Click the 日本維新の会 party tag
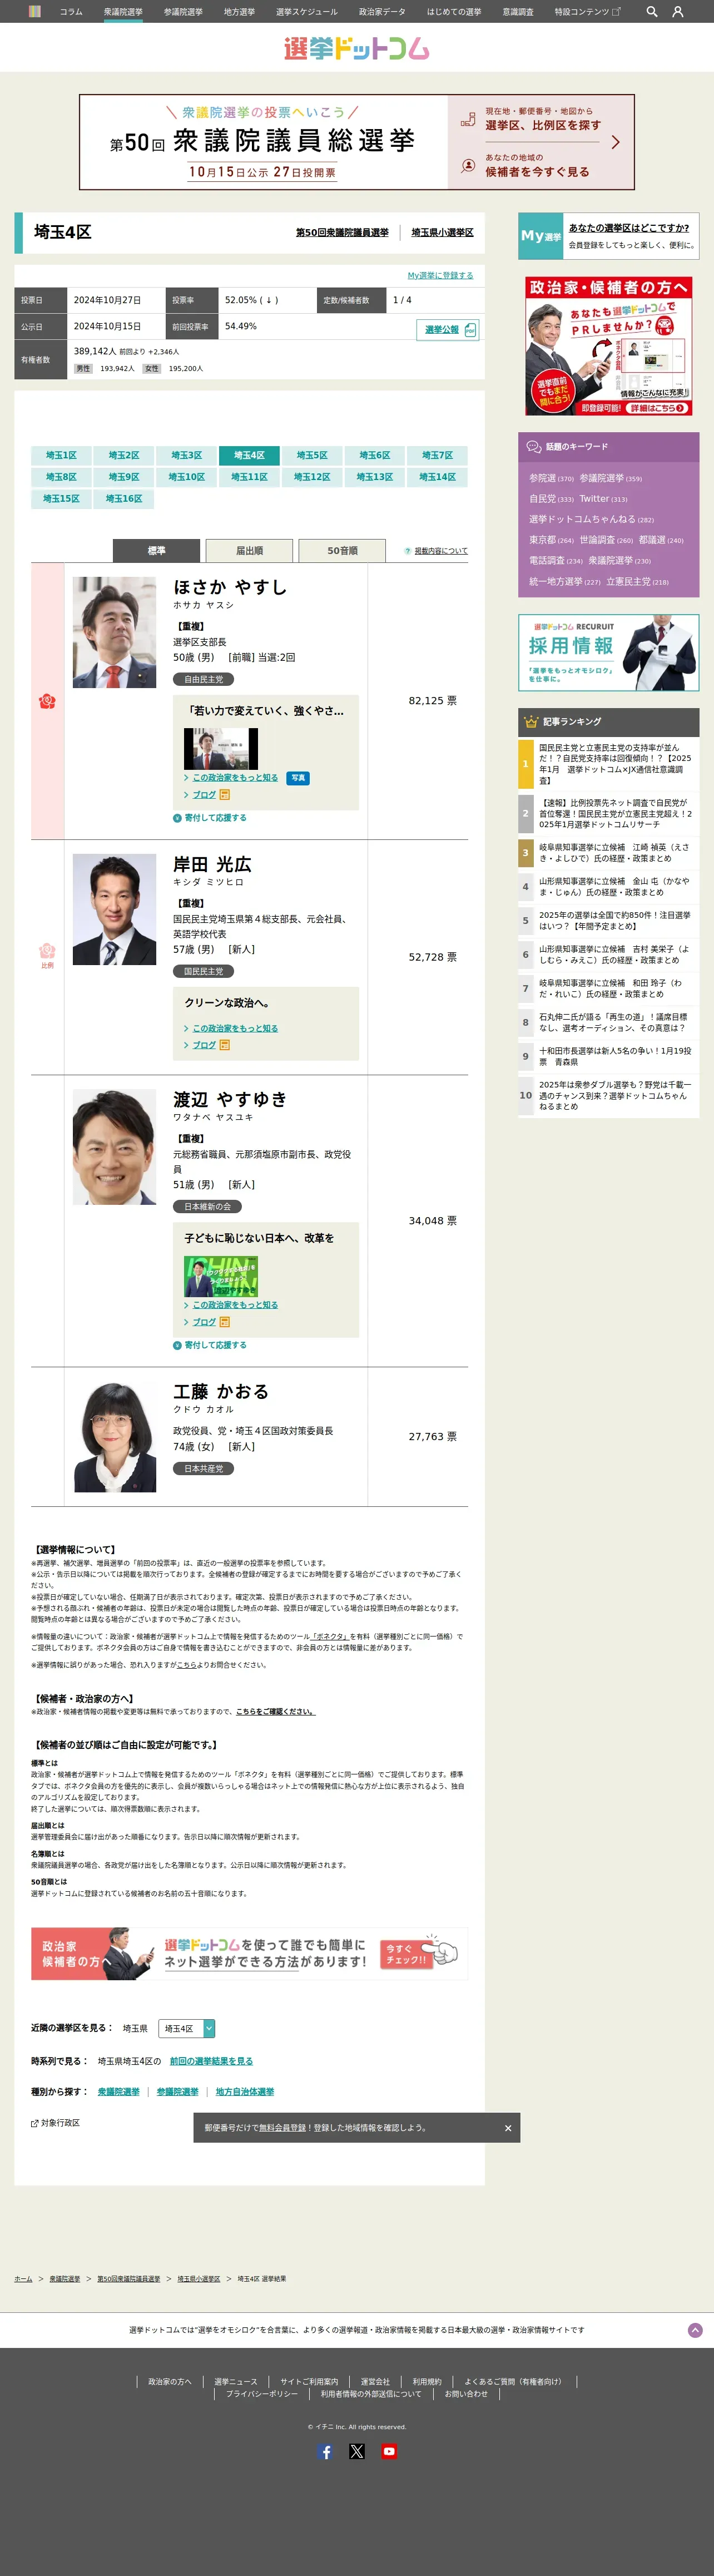Screen dimensions: 714x2576 [x=207, y=1207]
